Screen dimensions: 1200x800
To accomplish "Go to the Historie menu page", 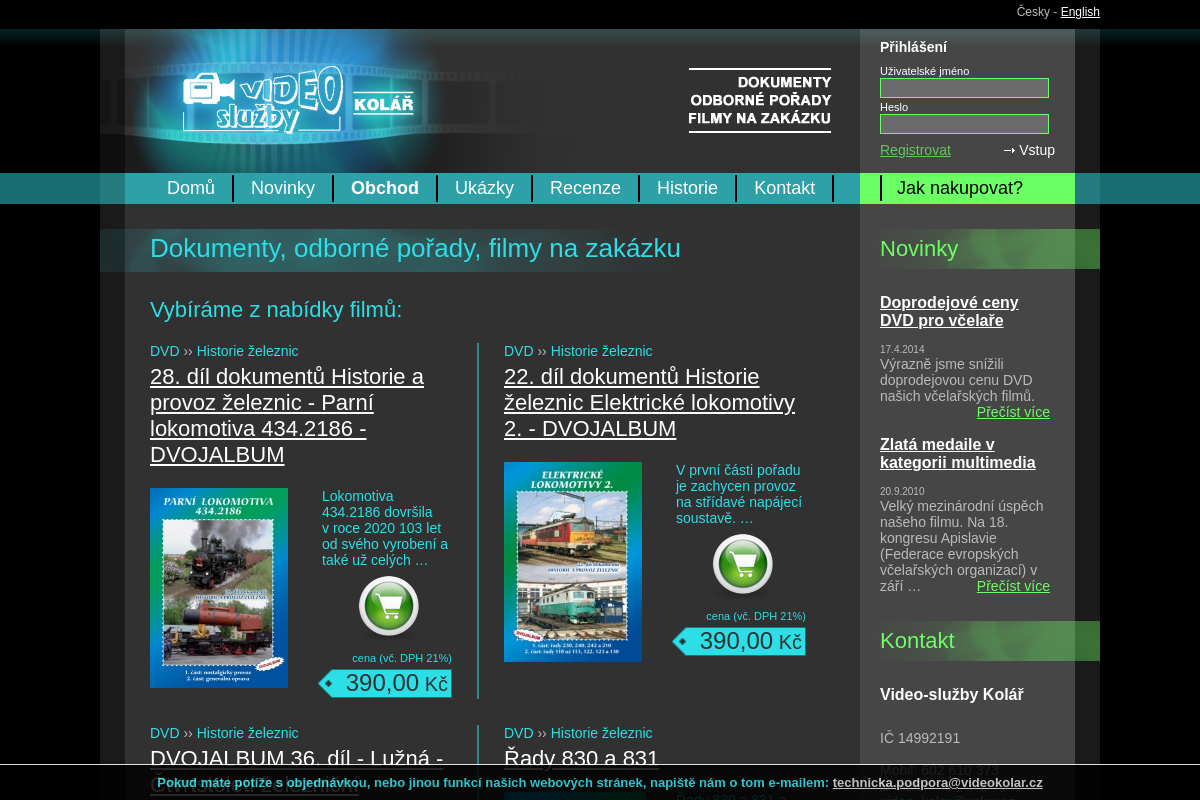I will (x=687, y=188).
